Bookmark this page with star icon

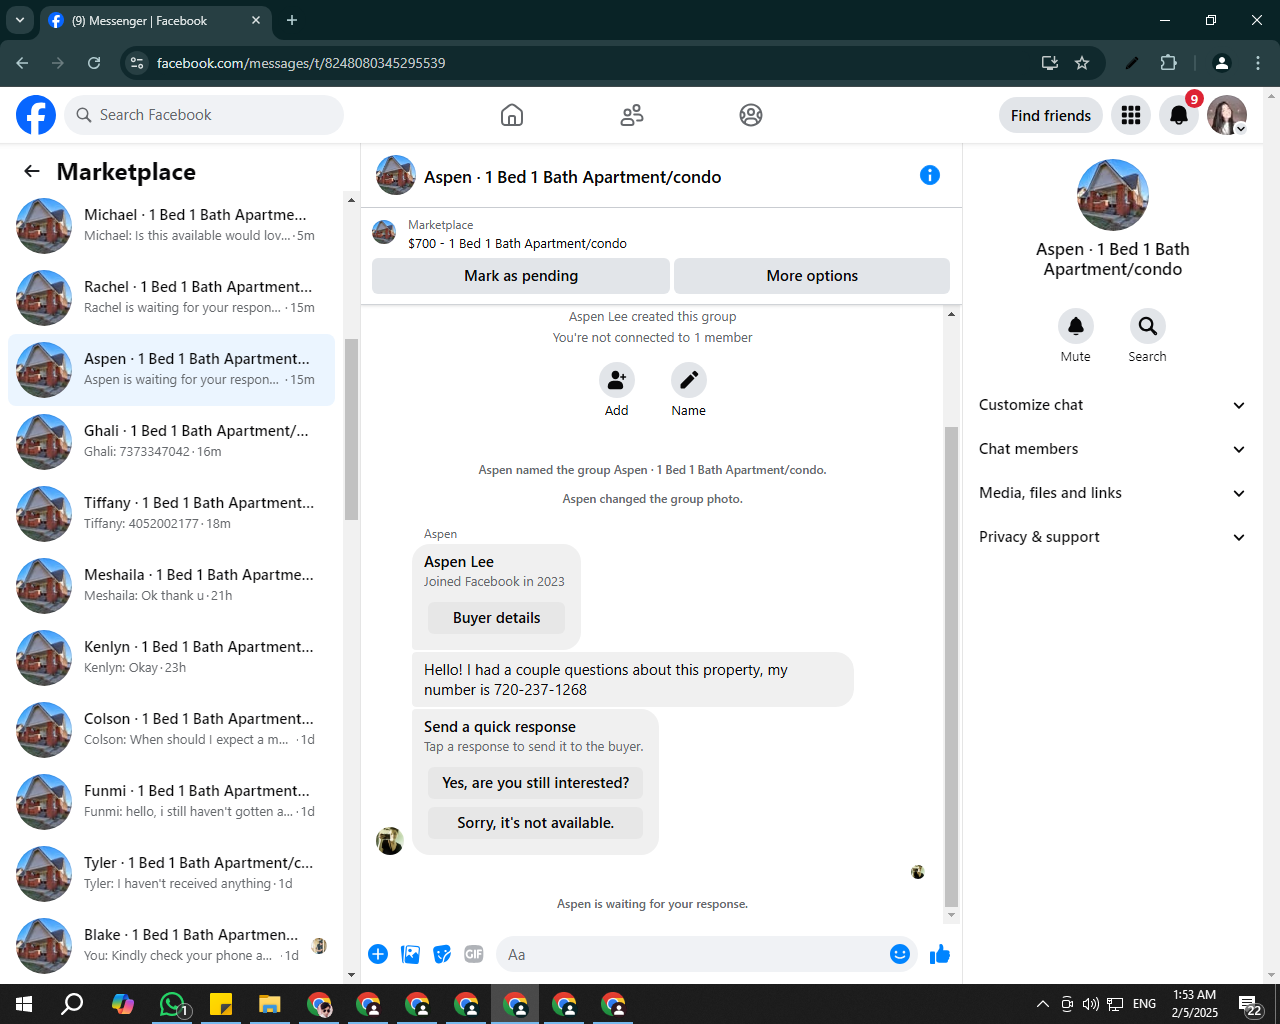click(1082, 63)
